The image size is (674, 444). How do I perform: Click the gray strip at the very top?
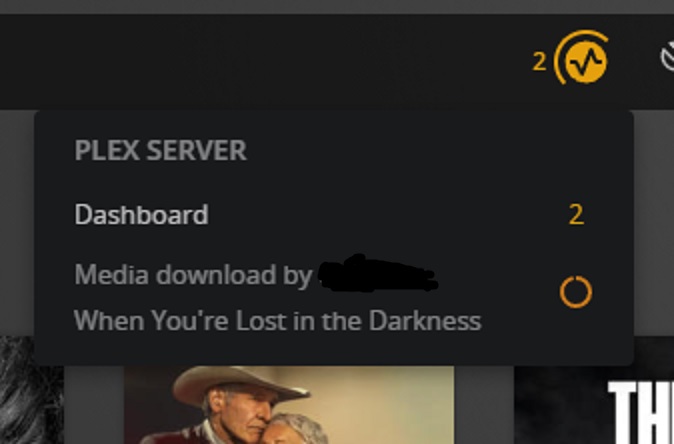pos(337,7)
